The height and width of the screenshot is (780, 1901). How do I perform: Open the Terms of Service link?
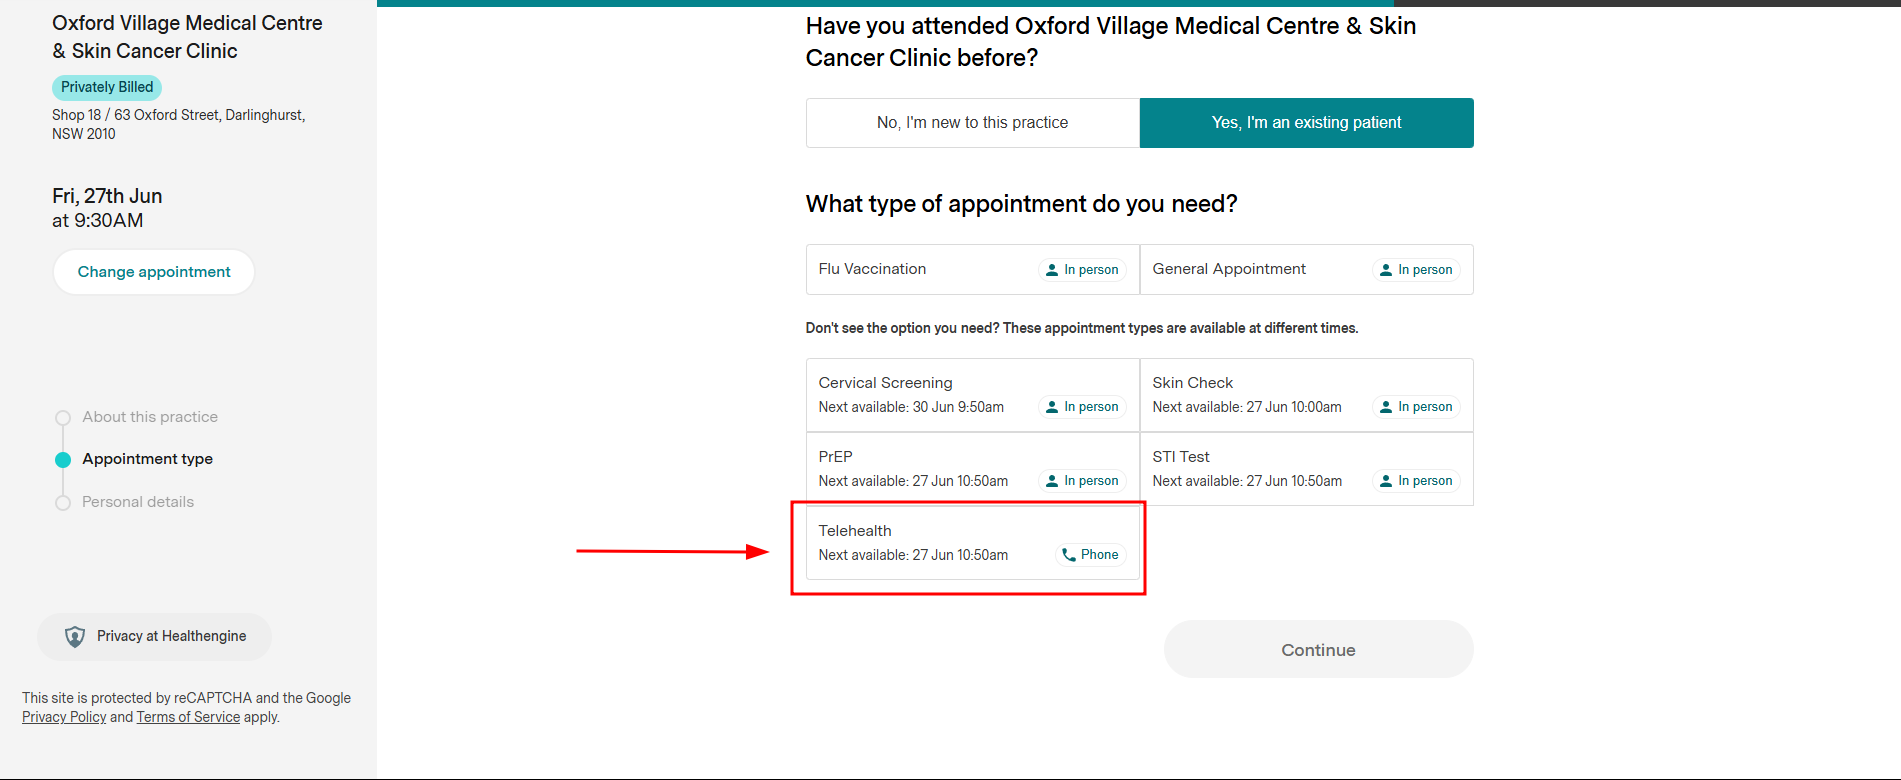[188, 717]
